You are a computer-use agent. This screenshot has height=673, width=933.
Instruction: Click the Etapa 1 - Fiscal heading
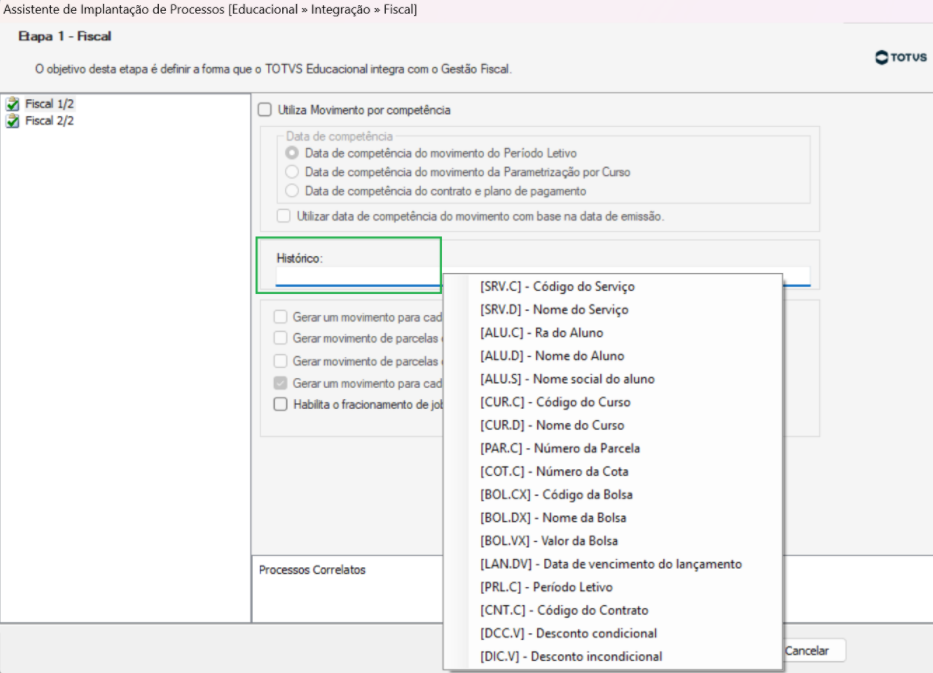coord(64,36)
